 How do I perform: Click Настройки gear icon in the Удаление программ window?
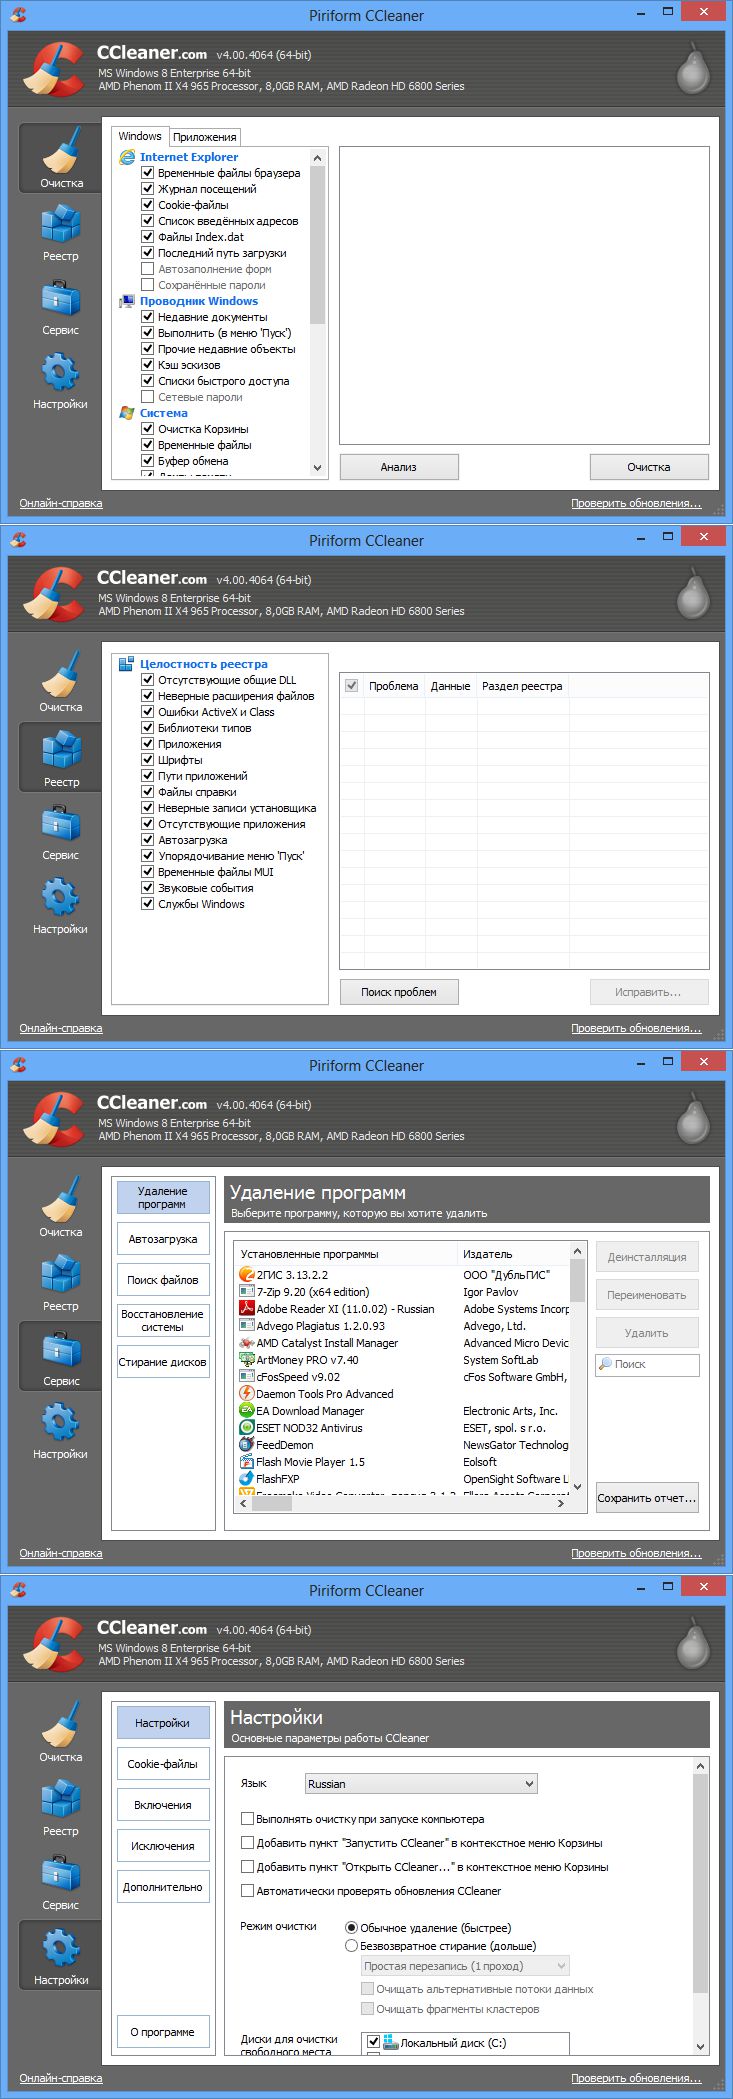(60, 1422)
